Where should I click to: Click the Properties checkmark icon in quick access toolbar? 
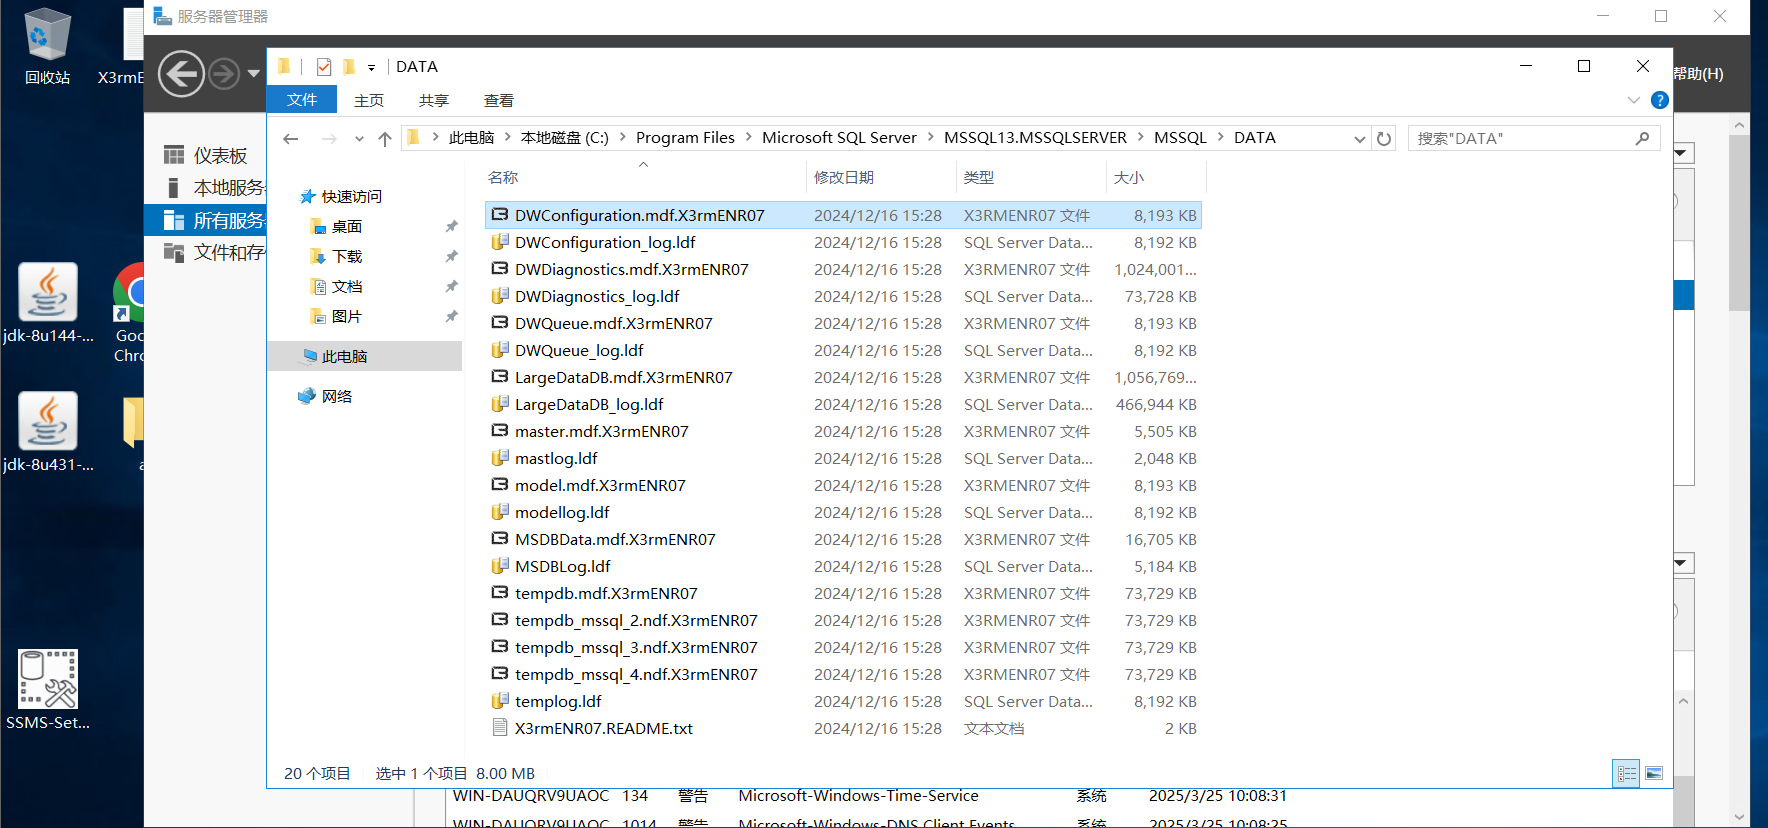coord(324,67)
